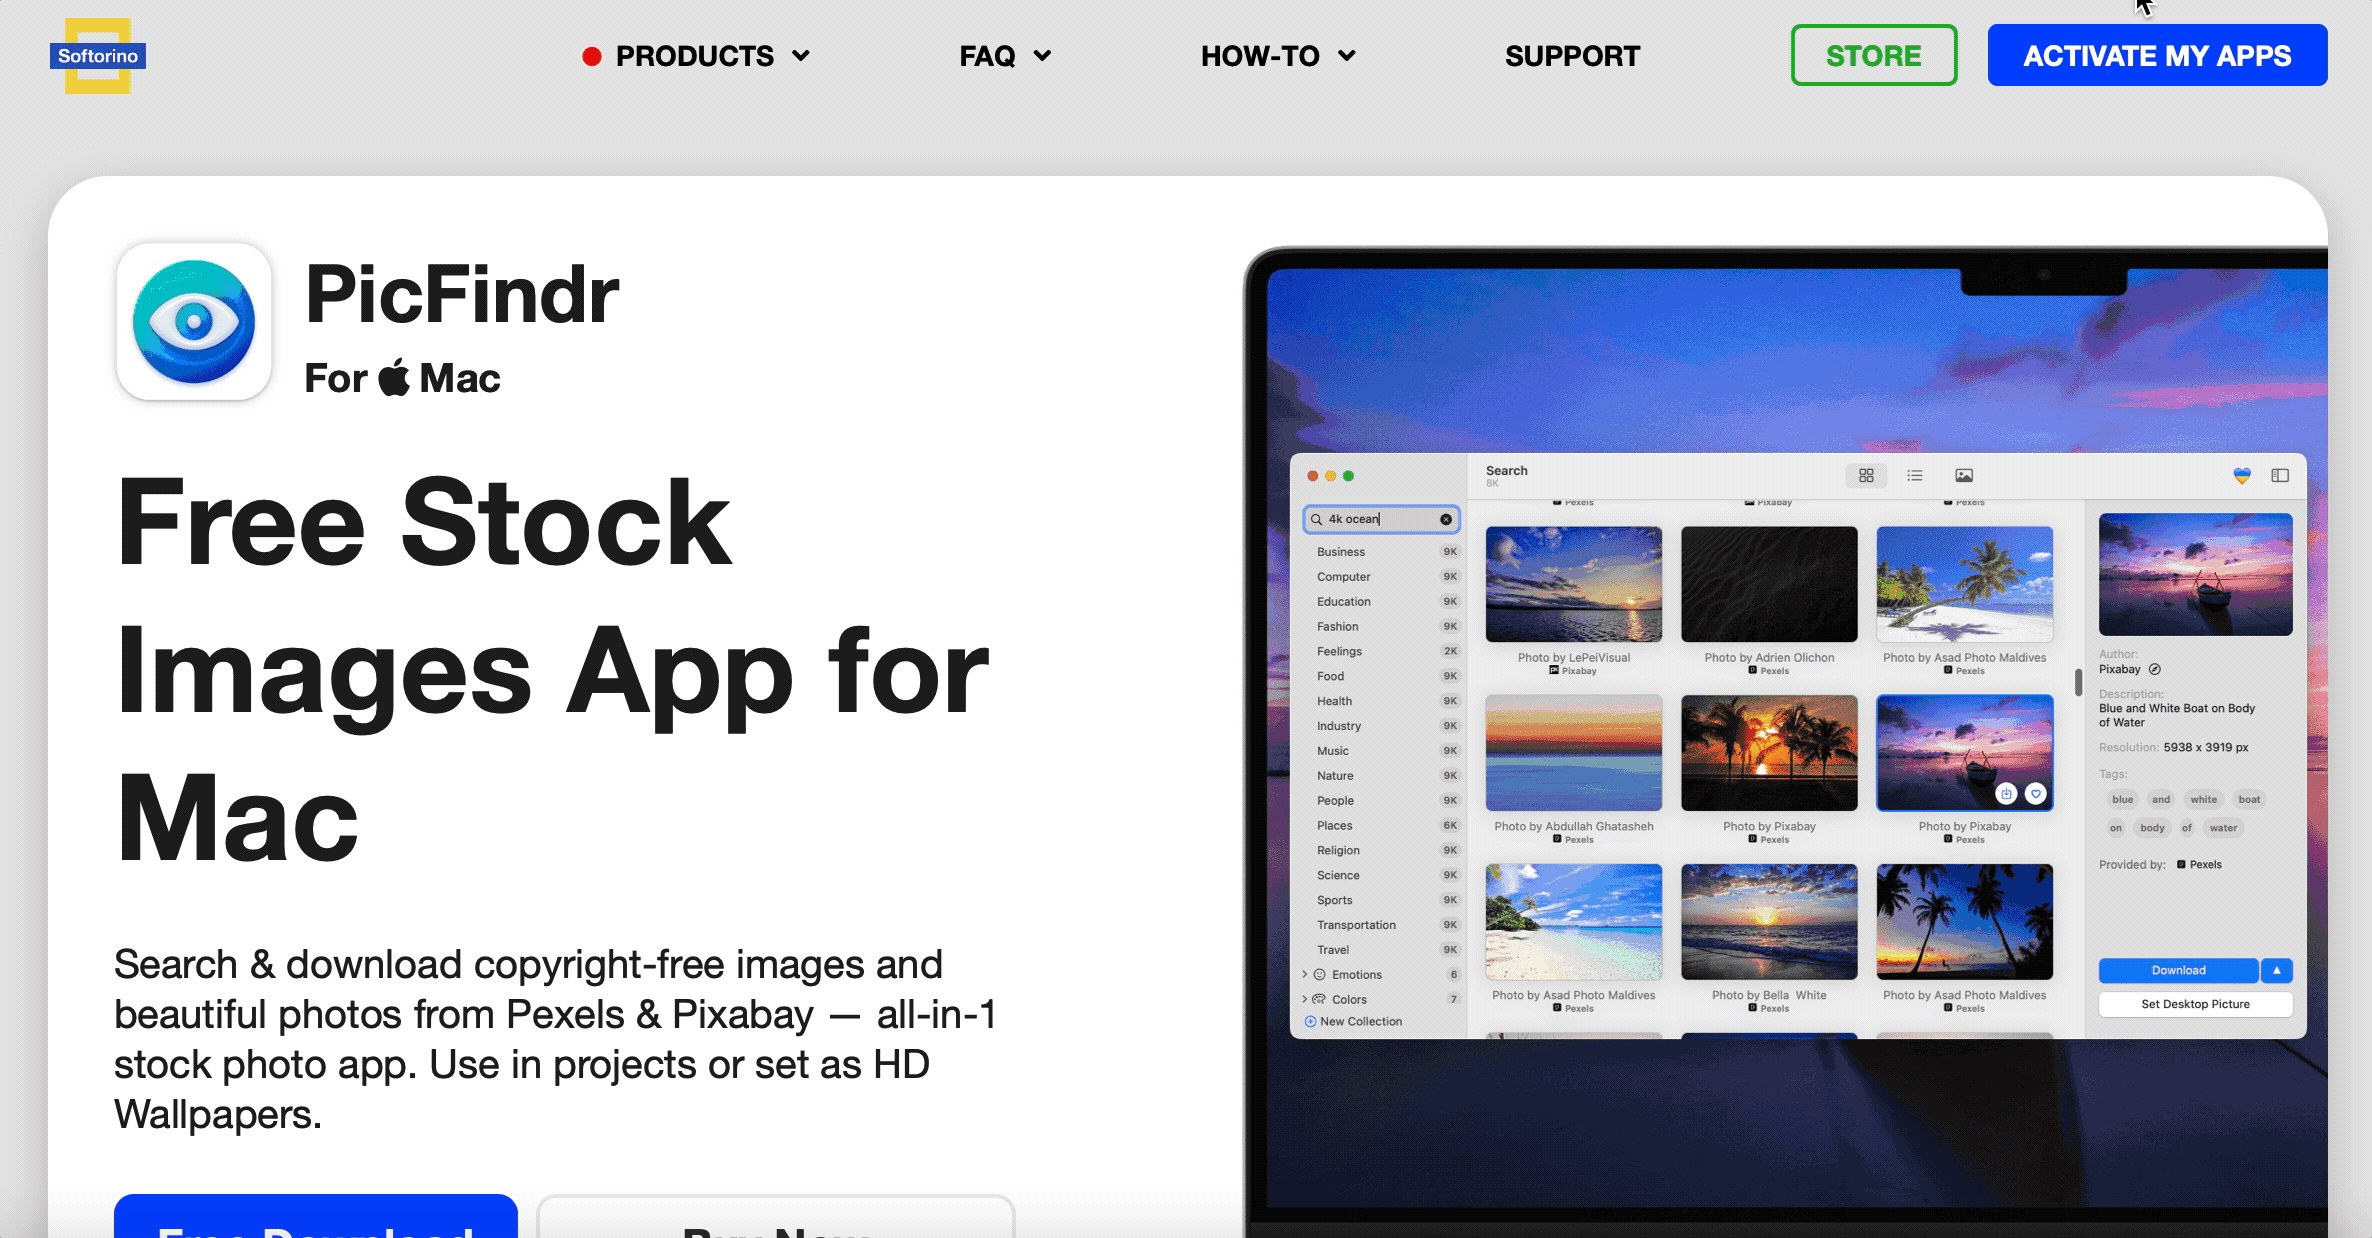
Task: Click download icon on selected thumbnail
Action: pyautogui.click(x=2006, y=794)
